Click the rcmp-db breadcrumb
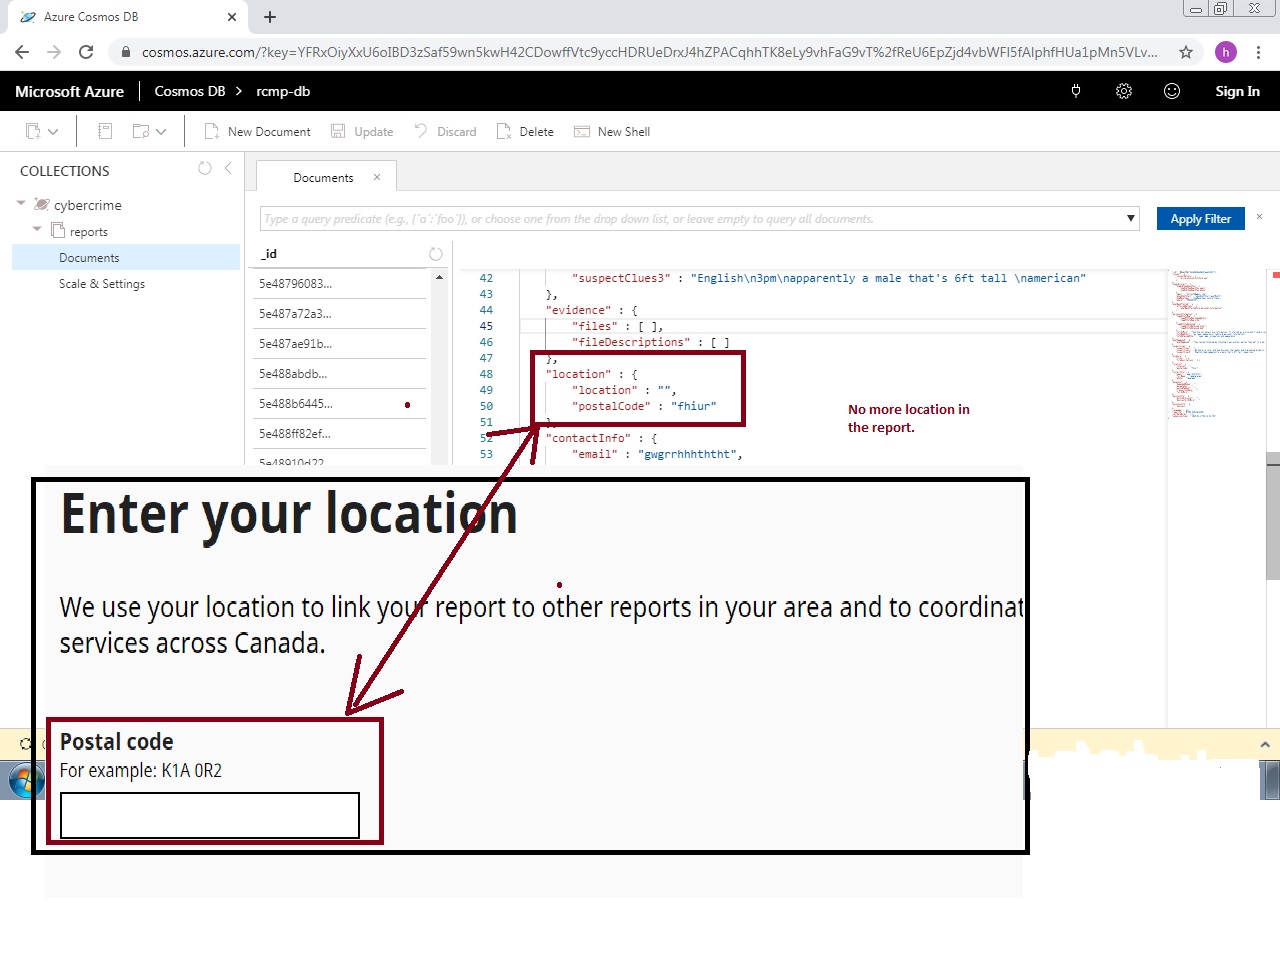Screen dimensions: 1280x956 coord(283,91)
